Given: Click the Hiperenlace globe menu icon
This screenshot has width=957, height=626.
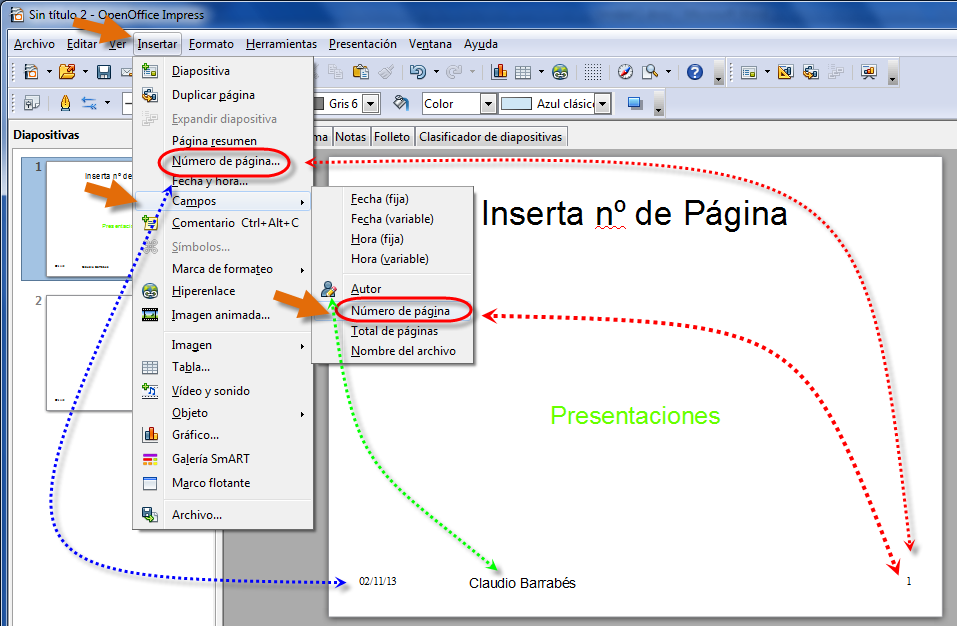Looking at the screenshot, I should (x=150, y=291).
